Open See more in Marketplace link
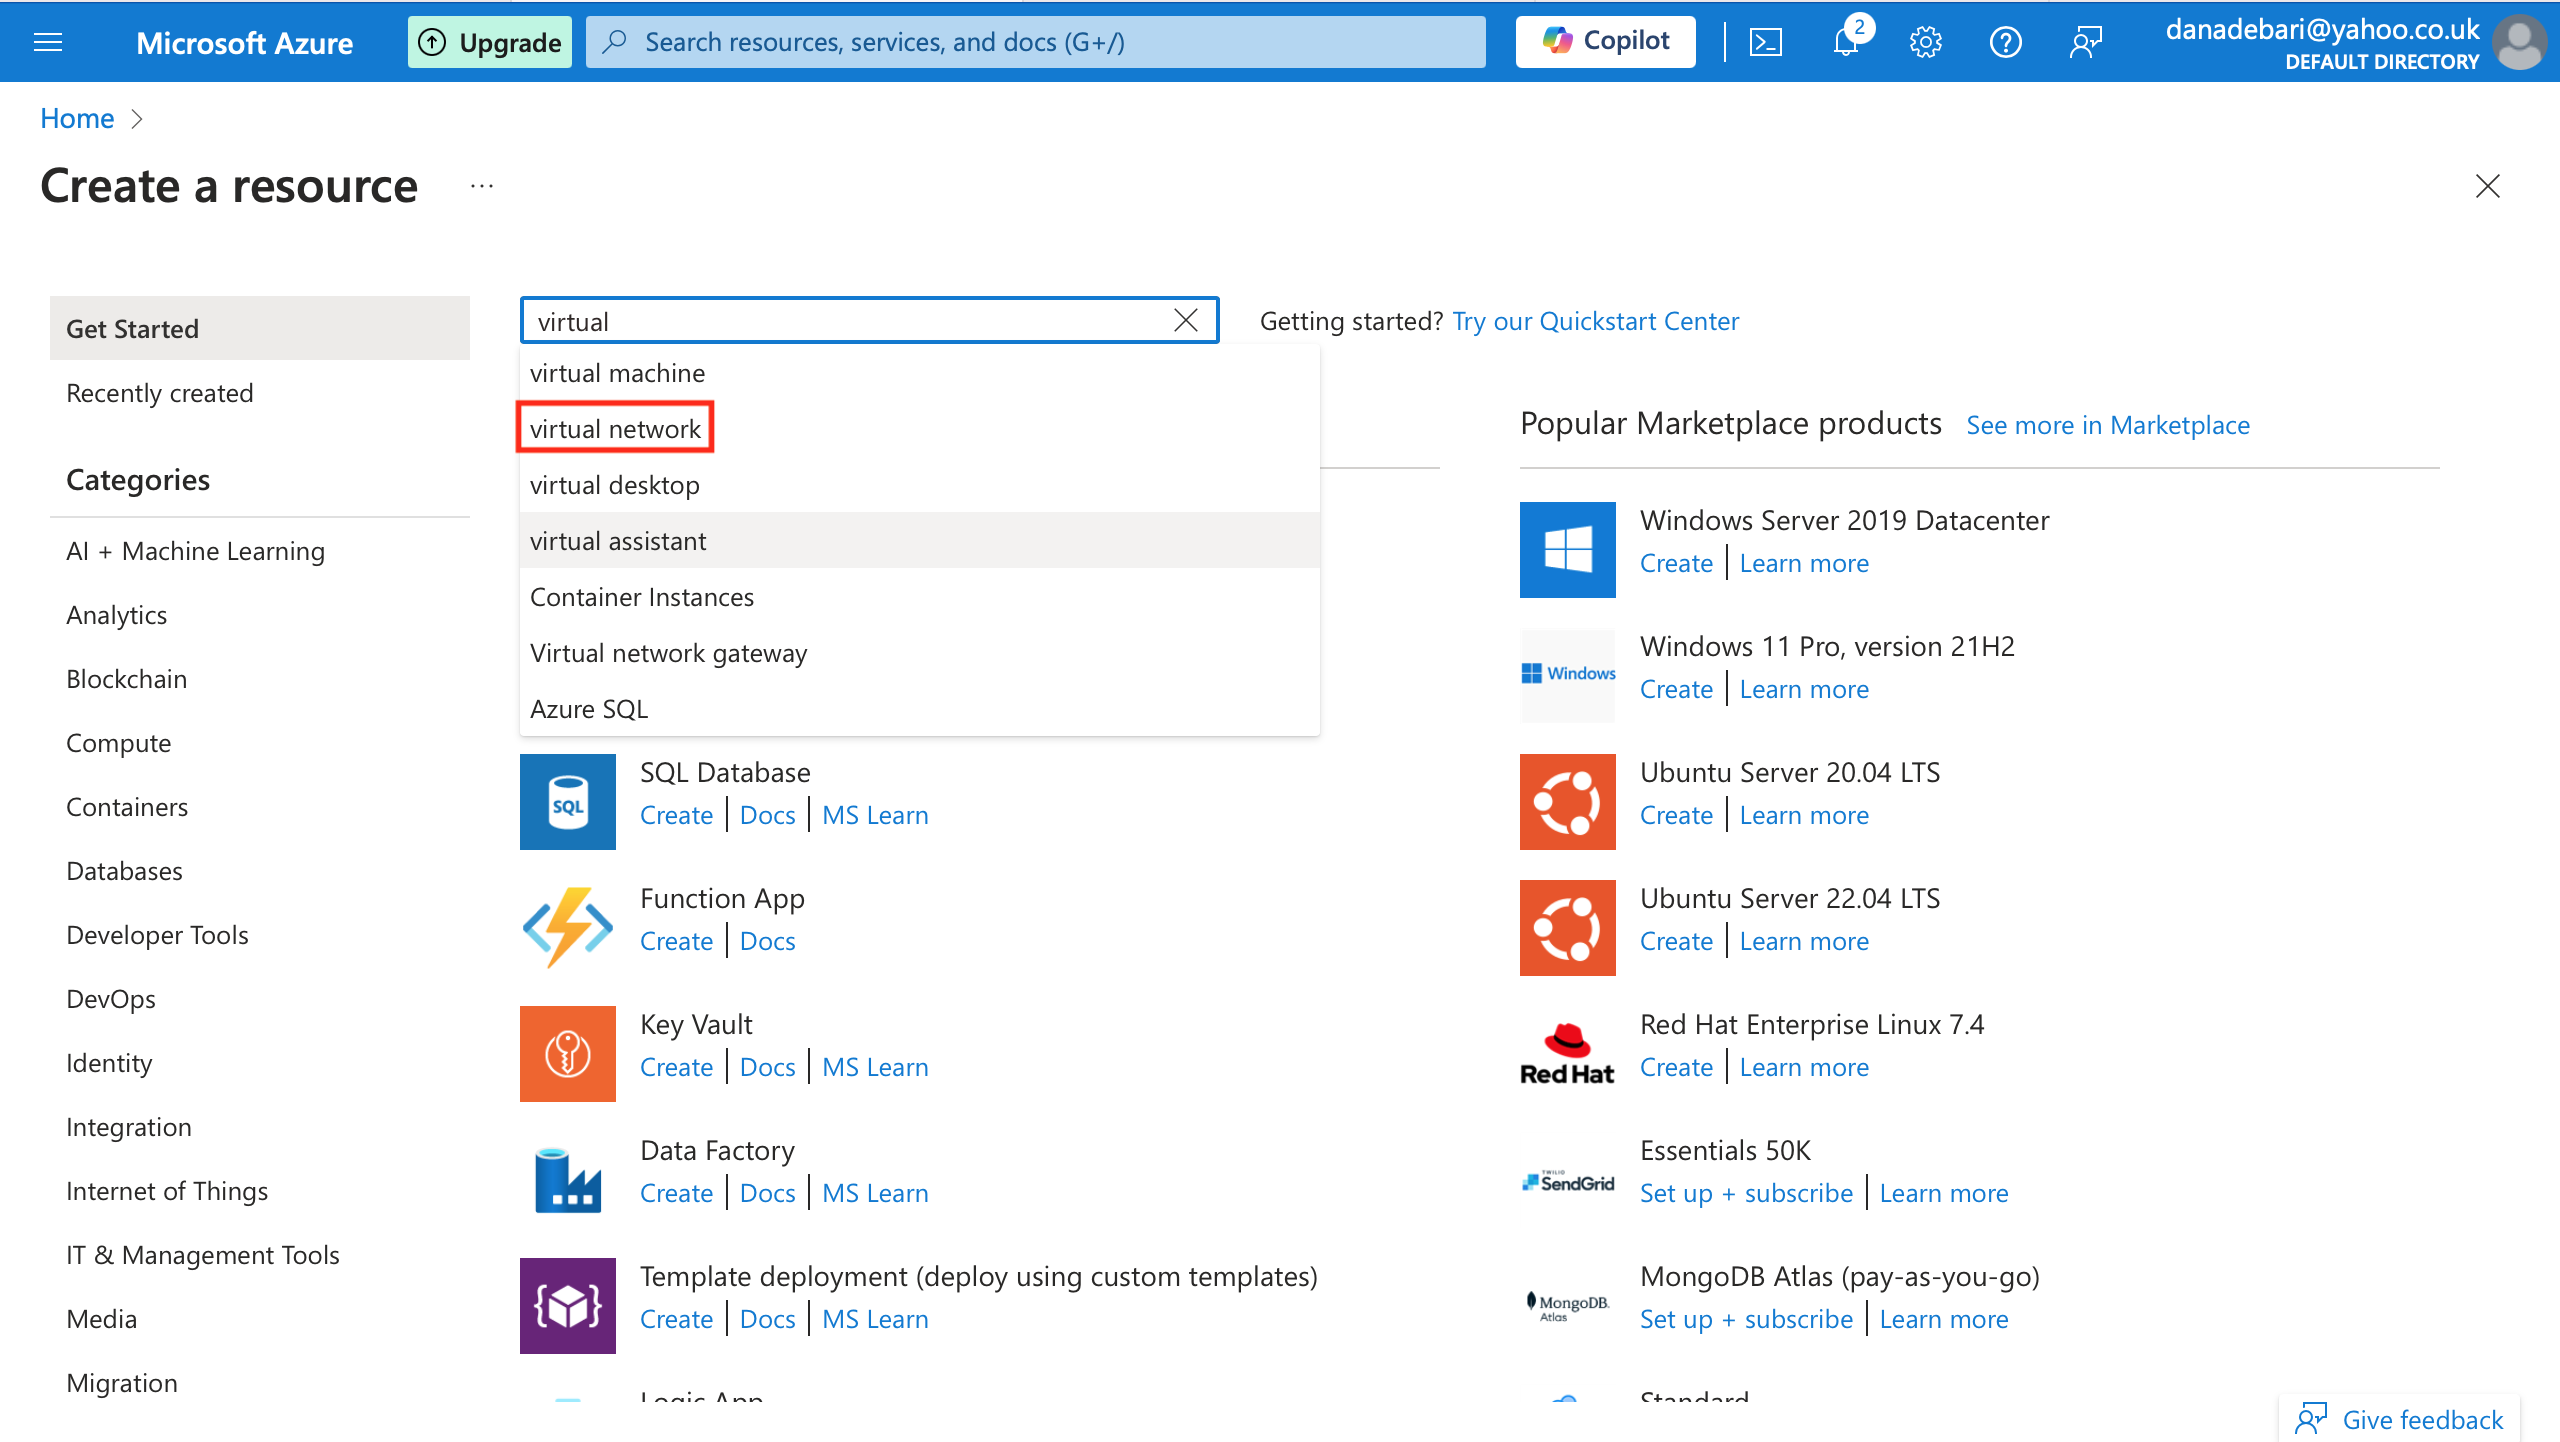The width and height of the screenshot is (2560, 1442). pyautogui.click(x=2107, y=425)
